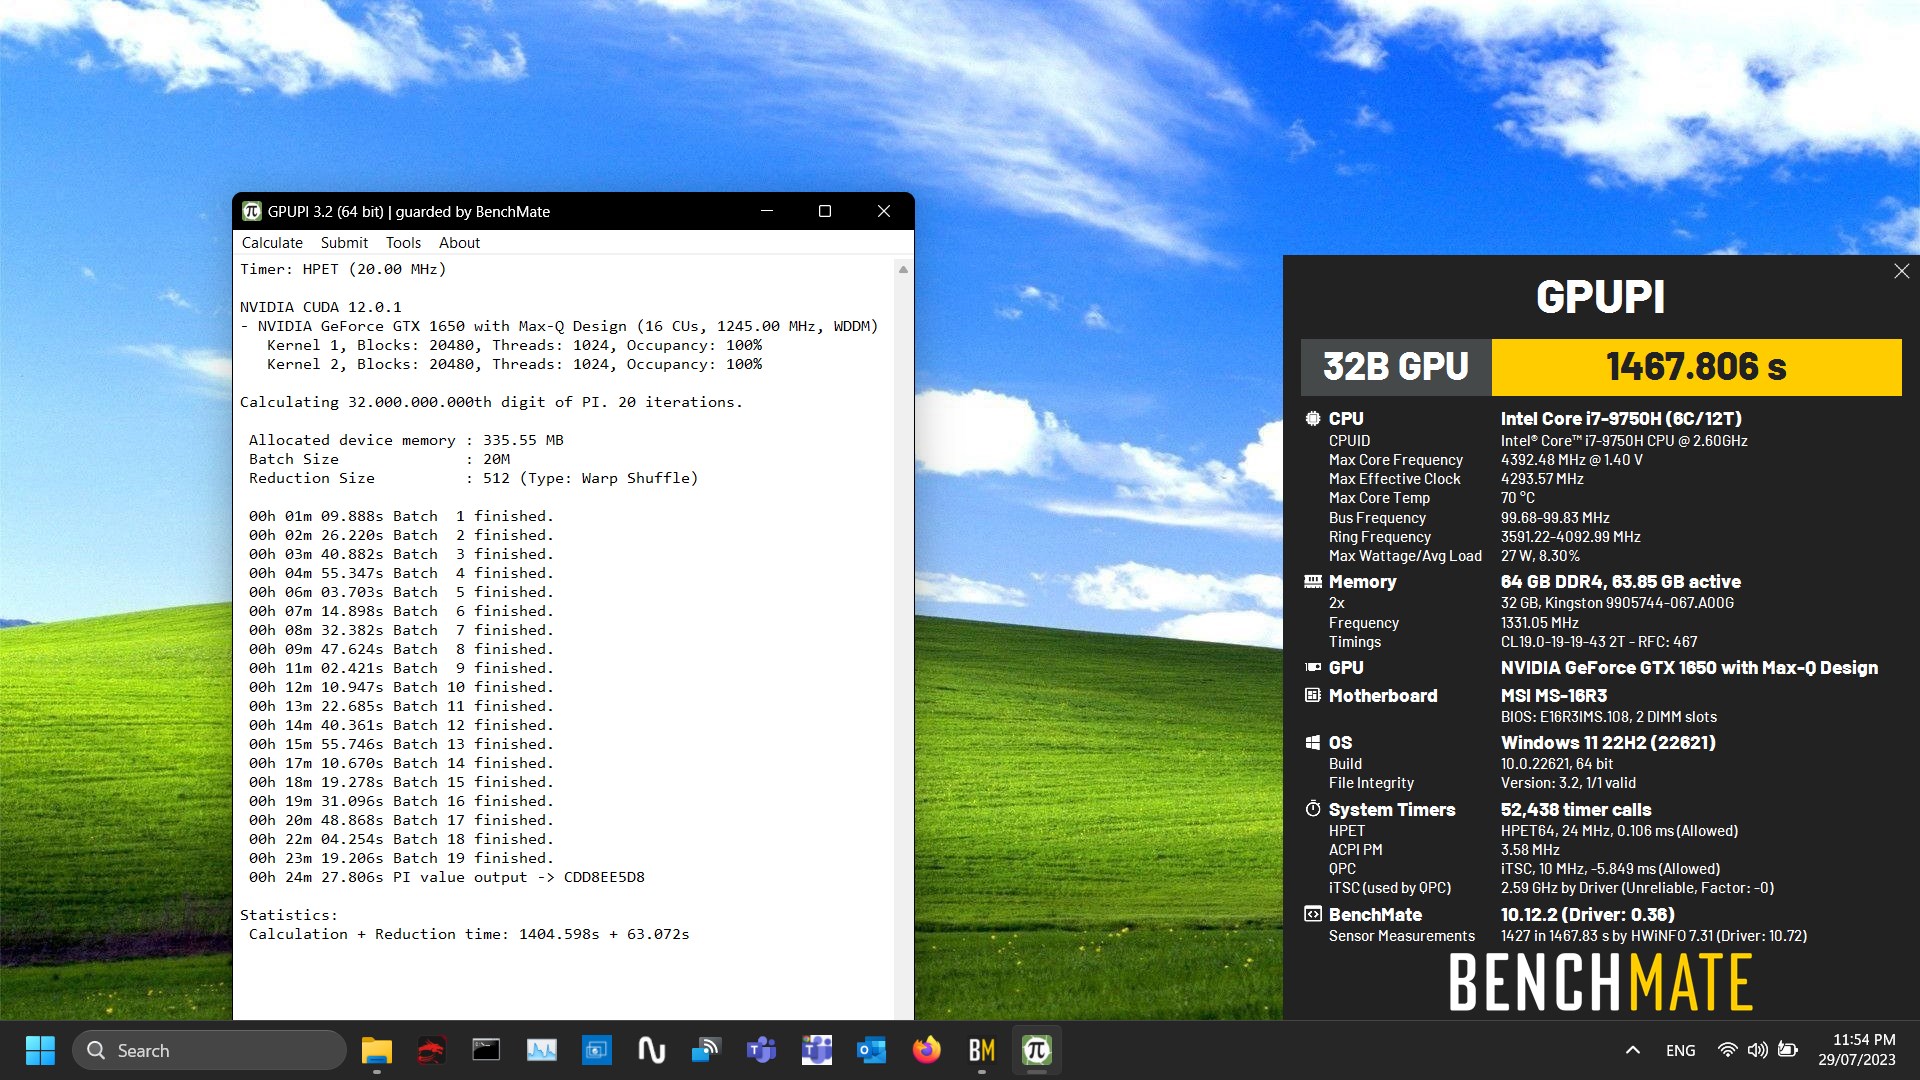
Task: Click the BenchMate section icon
Action: [x=1313, y=914]
